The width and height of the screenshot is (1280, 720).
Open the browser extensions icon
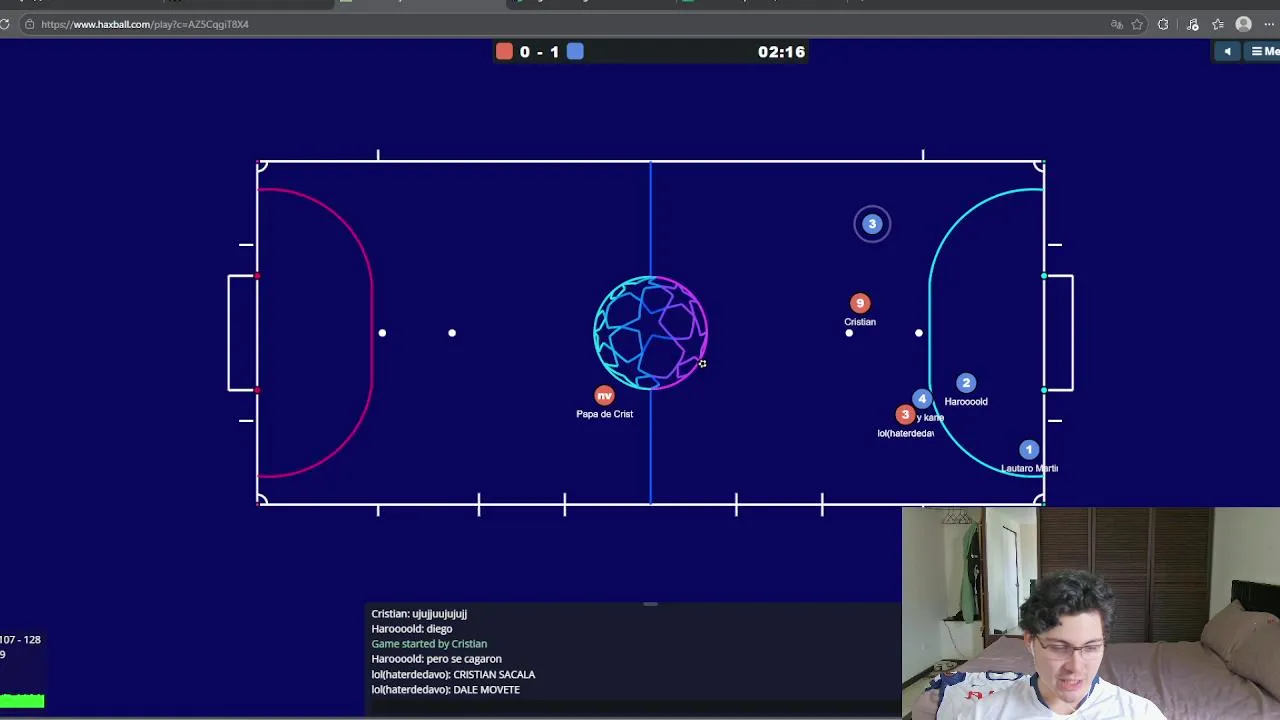pyautogui.click(x=1163, y=24)
